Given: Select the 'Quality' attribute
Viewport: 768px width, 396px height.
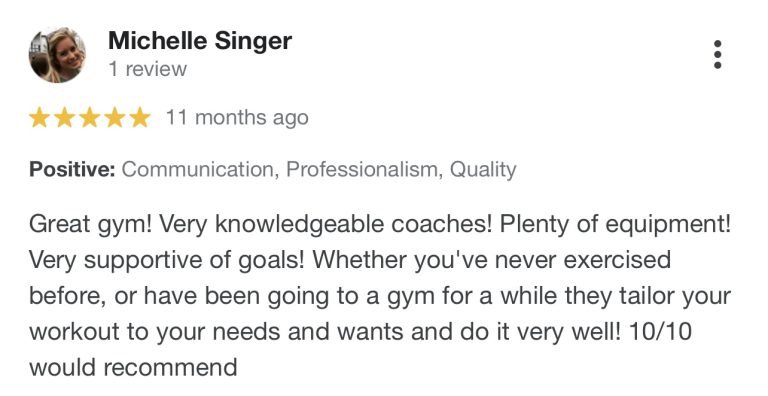Looking at the screenshot, I should (x=483, y=170).
